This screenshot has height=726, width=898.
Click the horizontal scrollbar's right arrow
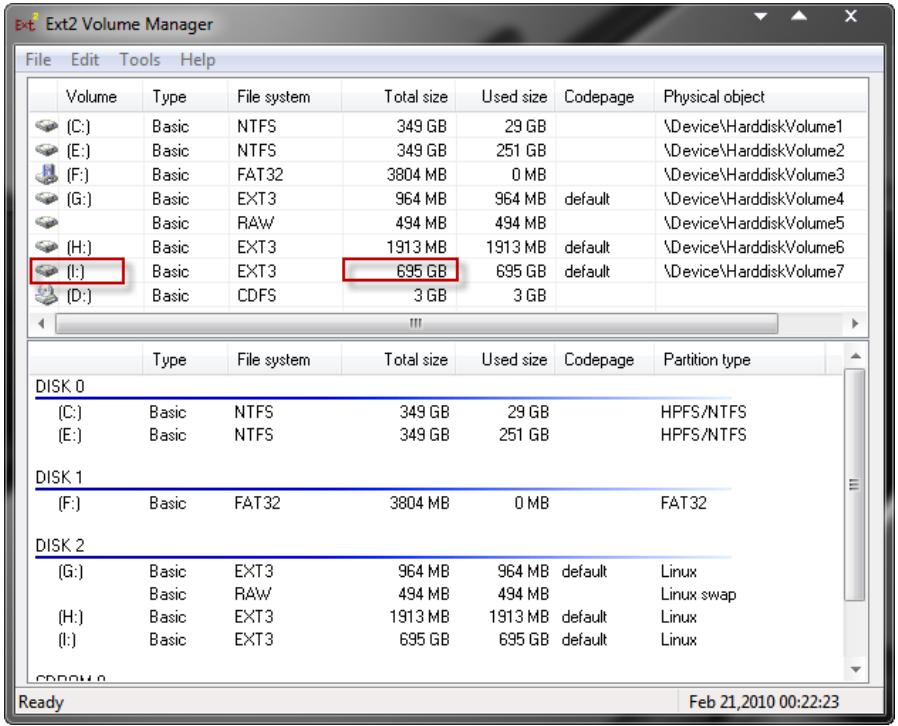pos(855,323)
